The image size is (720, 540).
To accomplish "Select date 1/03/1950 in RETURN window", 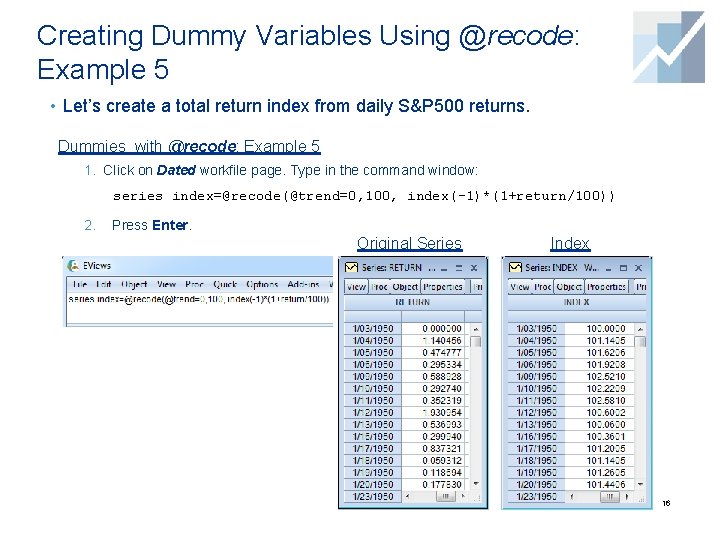I will [x=373, y=329].
